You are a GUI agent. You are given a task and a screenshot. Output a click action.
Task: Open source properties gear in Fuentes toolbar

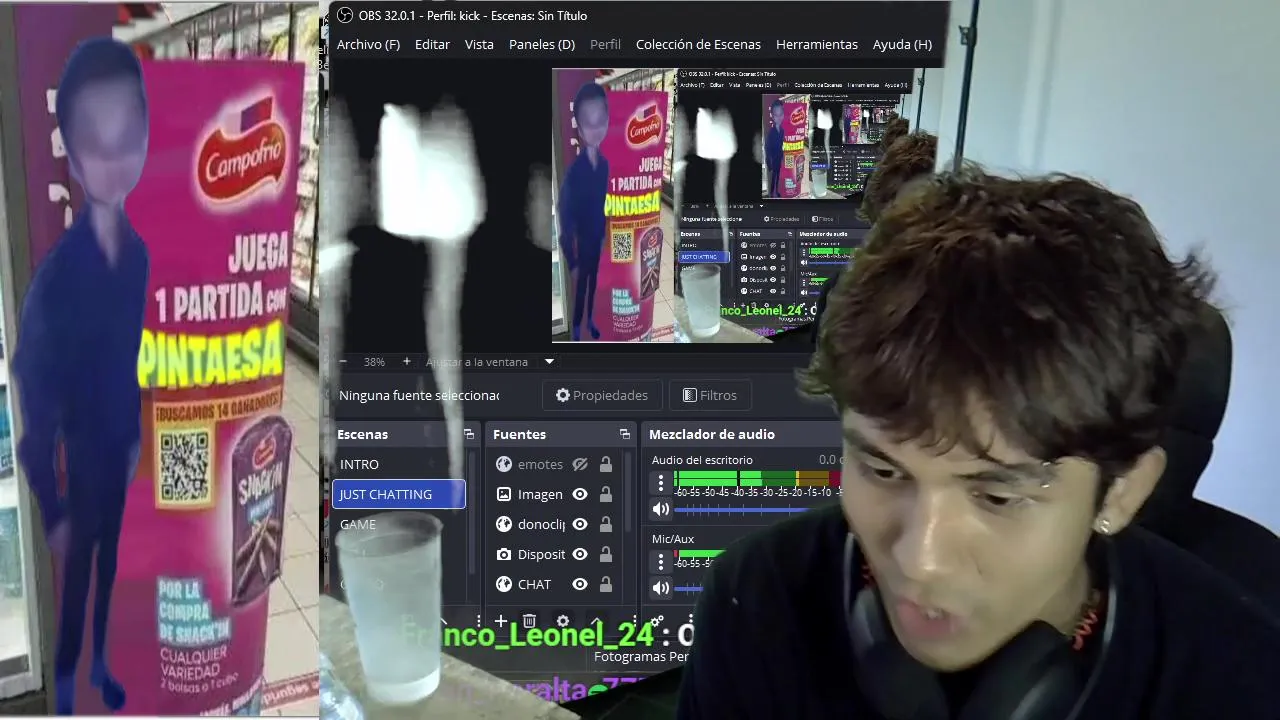[563, 621]
